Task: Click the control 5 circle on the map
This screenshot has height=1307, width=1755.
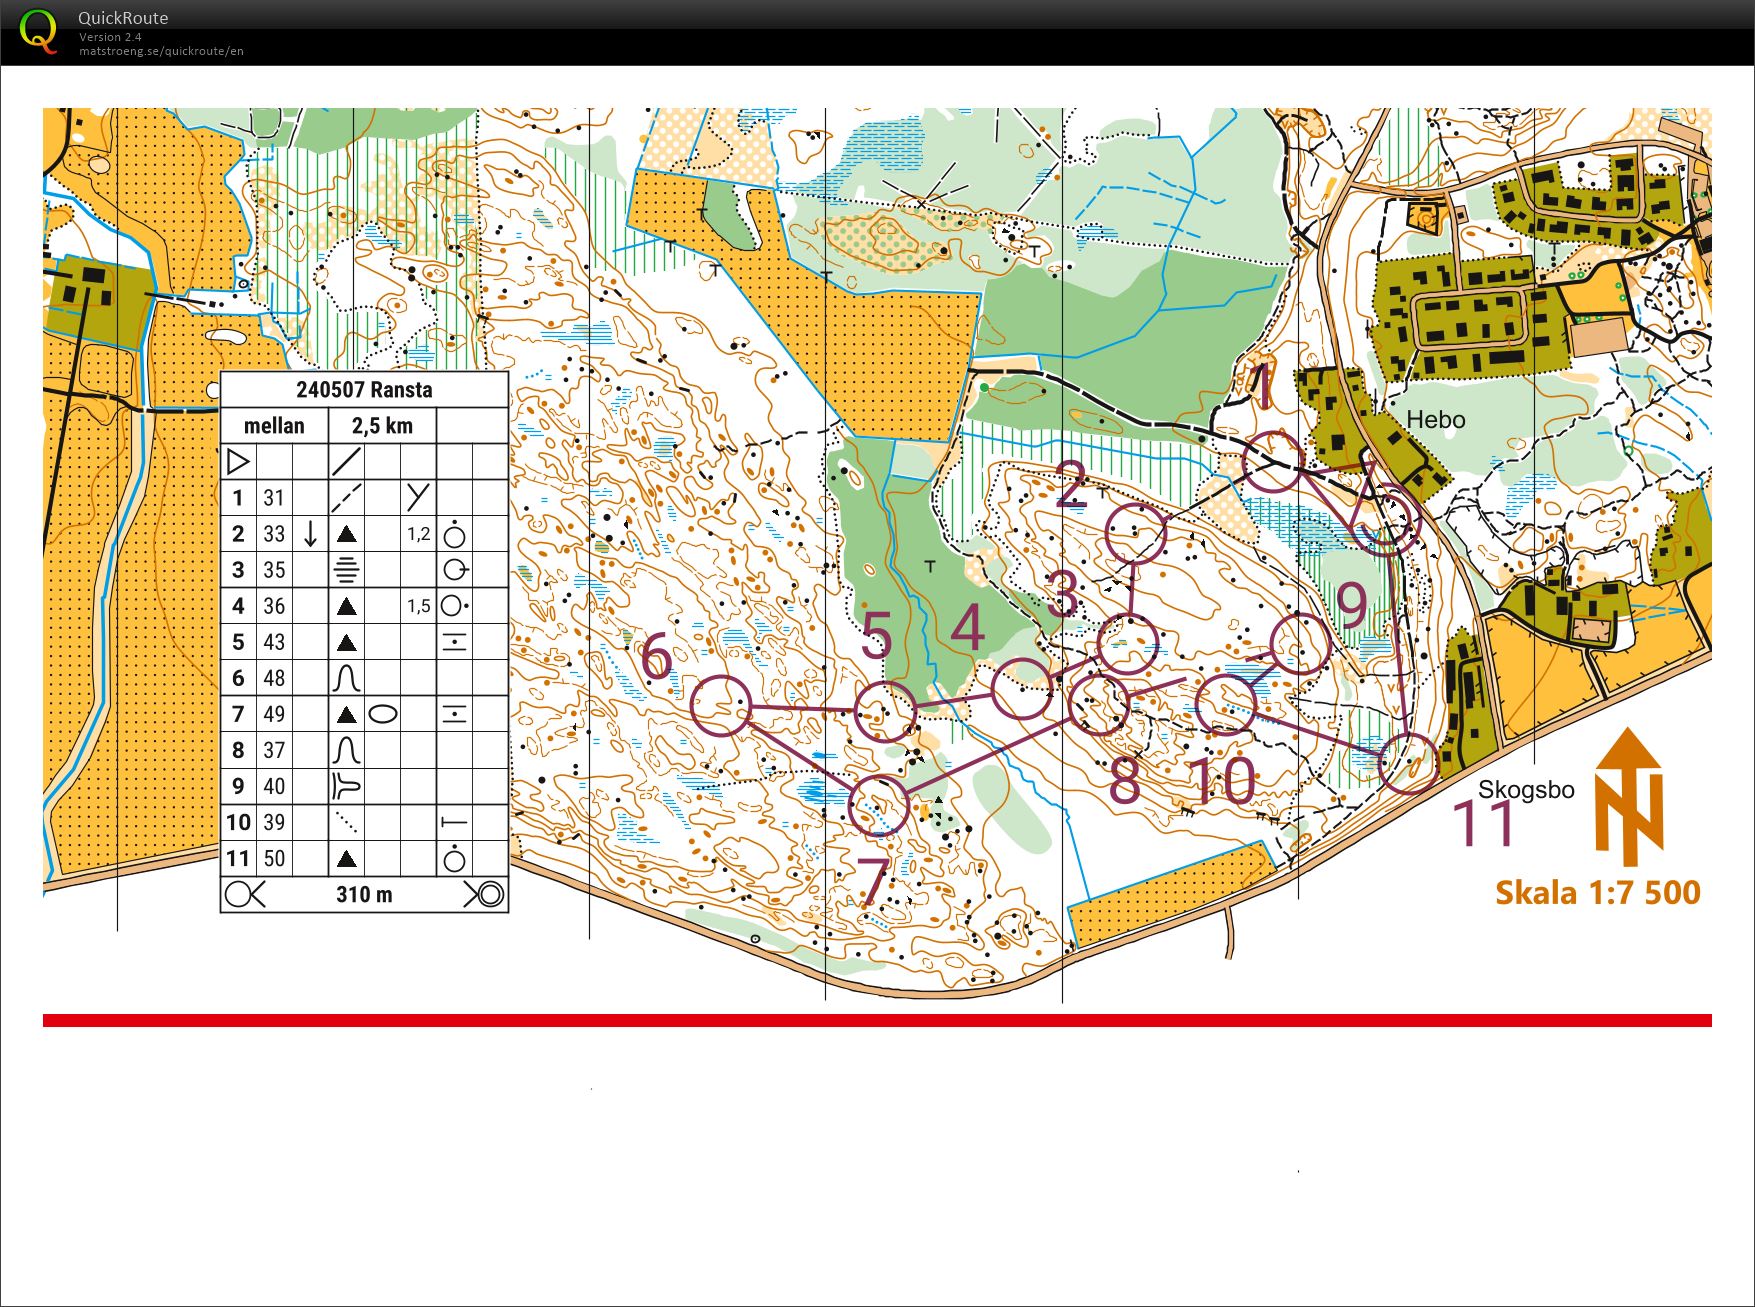Action: (886, 712)
